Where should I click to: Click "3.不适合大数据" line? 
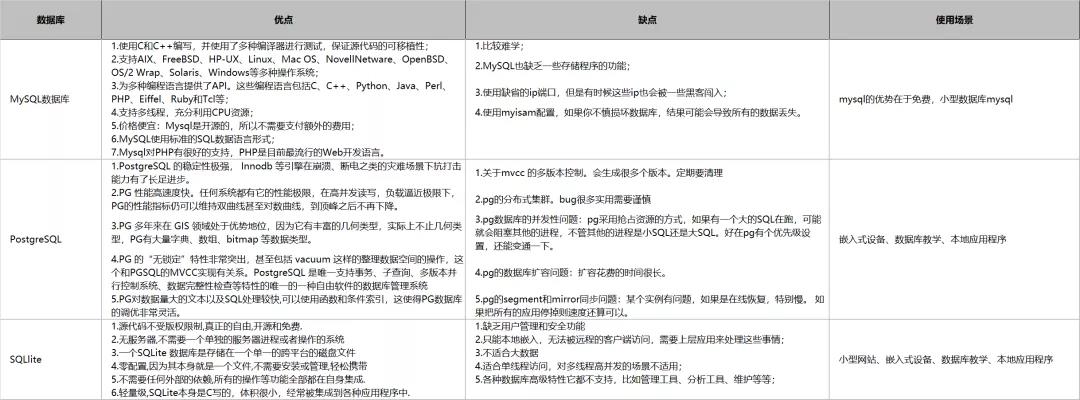click(507, 352)
